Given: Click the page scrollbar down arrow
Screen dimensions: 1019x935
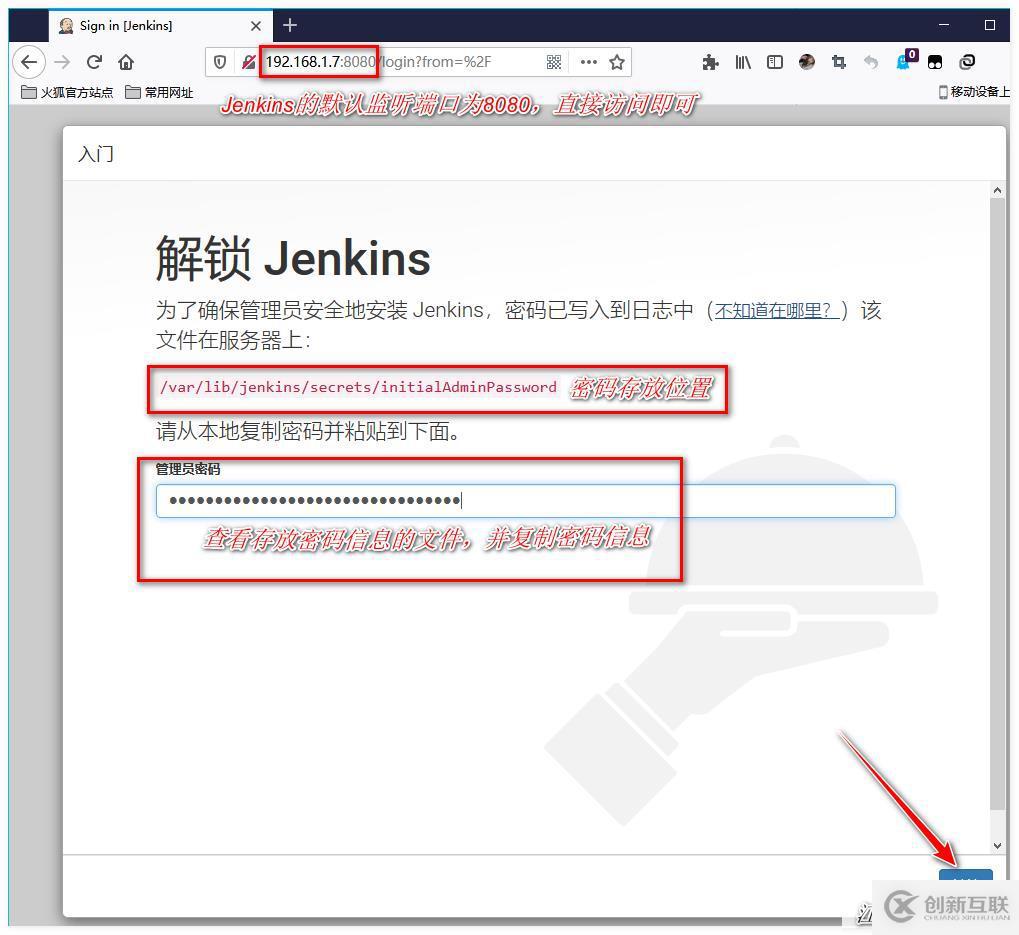Looking at the screenshot, I should [x=997, y=845].
